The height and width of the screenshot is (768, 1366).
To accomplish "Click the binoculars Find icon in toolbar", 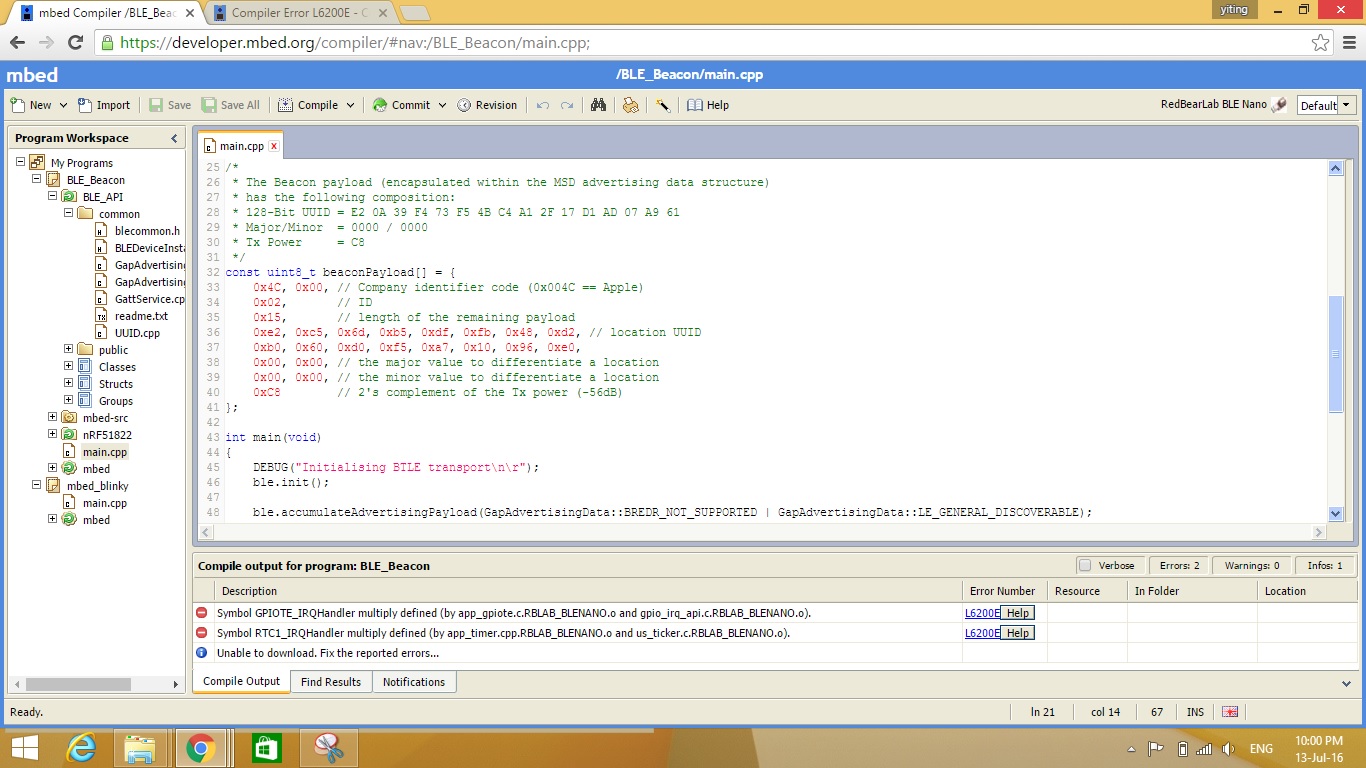I will coord(598,105).
